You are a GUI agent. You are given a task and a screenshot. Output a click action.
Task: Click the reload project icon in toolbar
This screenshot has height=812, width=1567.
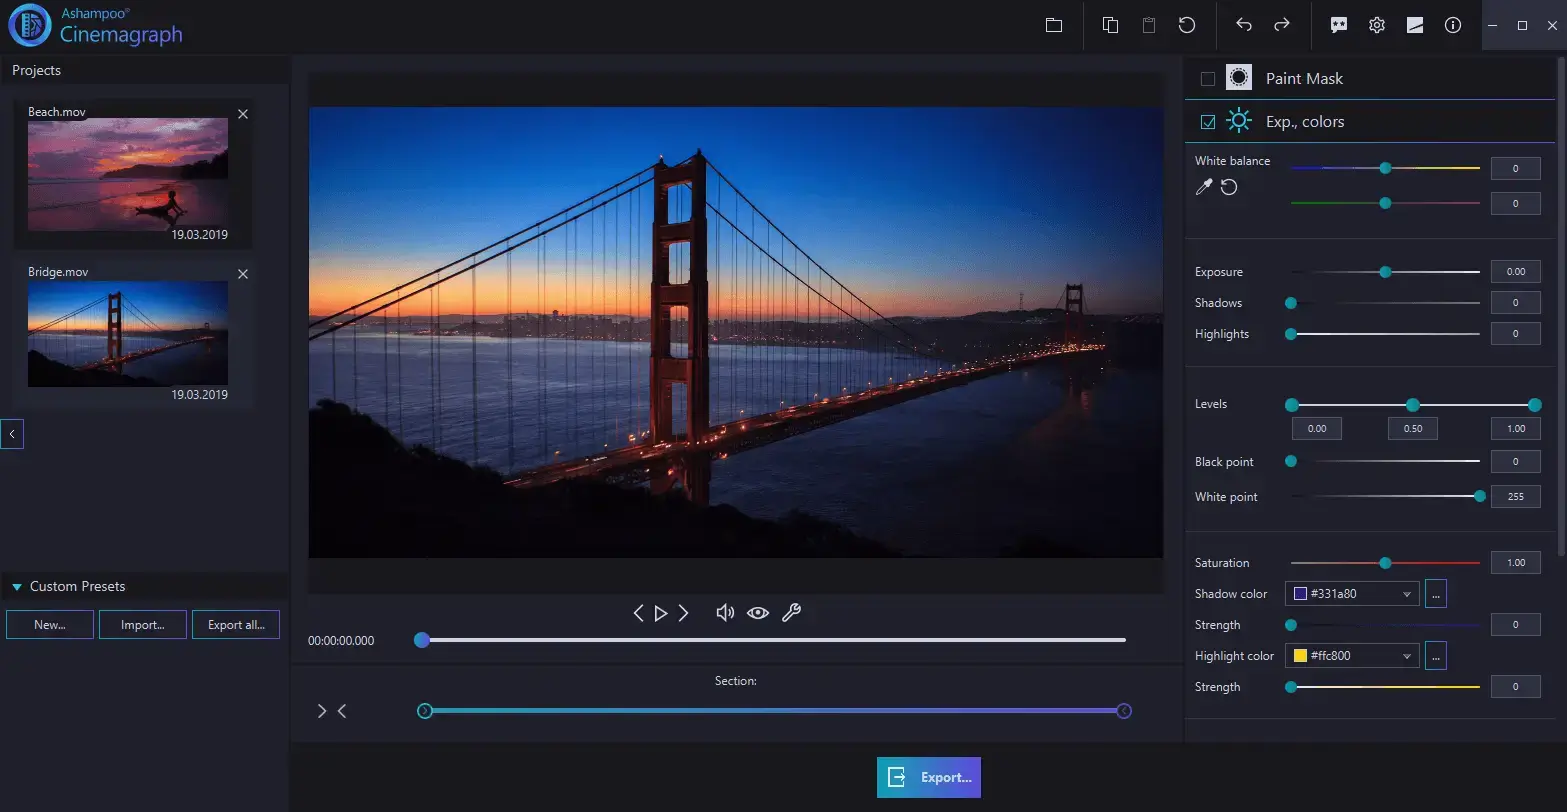coord(1187,25)
